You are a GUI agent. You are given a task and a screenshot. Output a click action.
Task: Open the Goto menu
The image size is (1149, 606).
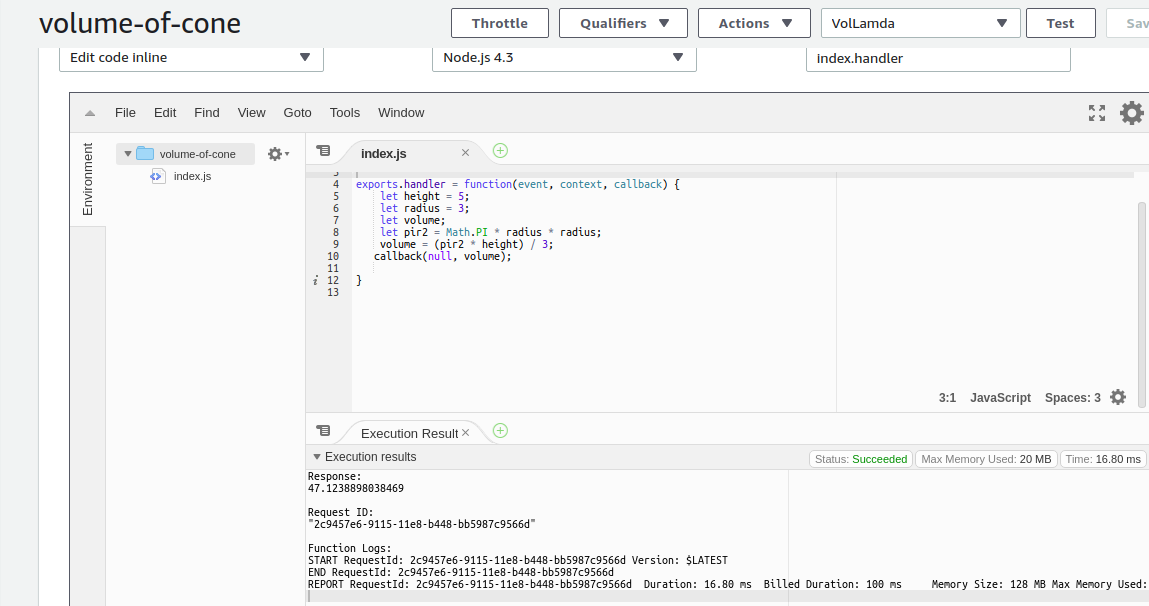(x=297, y=113)
